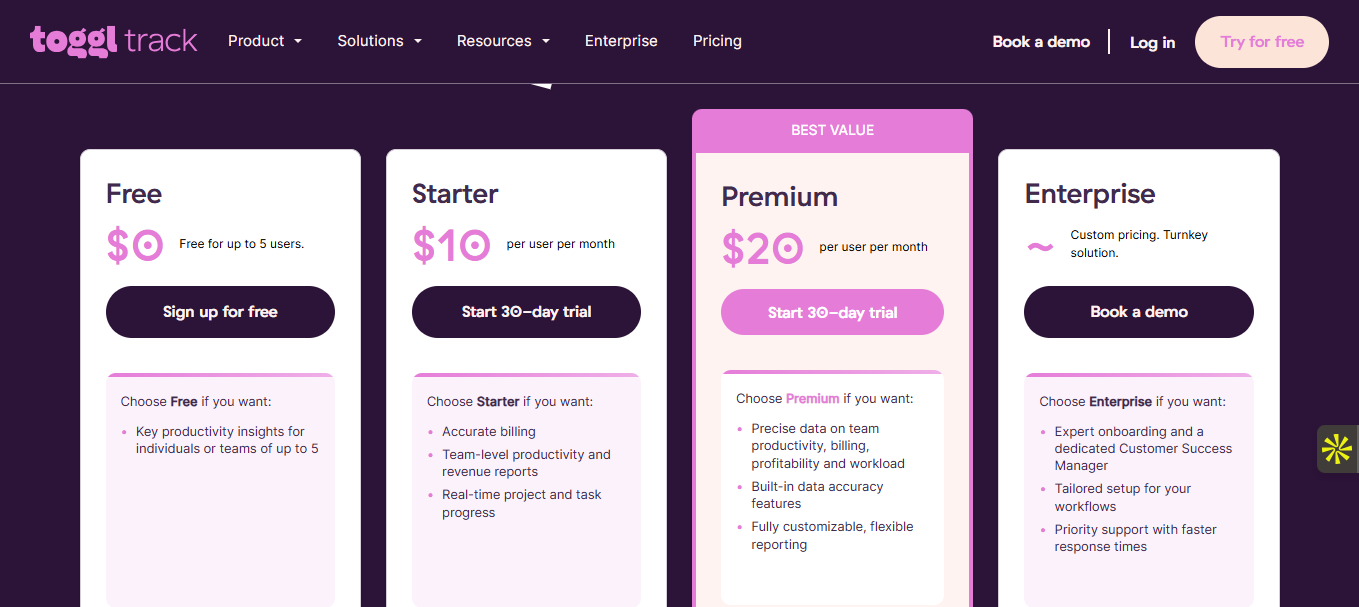The image size is (1359, 607).
Task: Expand the Product dropdown menu
Action: [x=264, y=41]
